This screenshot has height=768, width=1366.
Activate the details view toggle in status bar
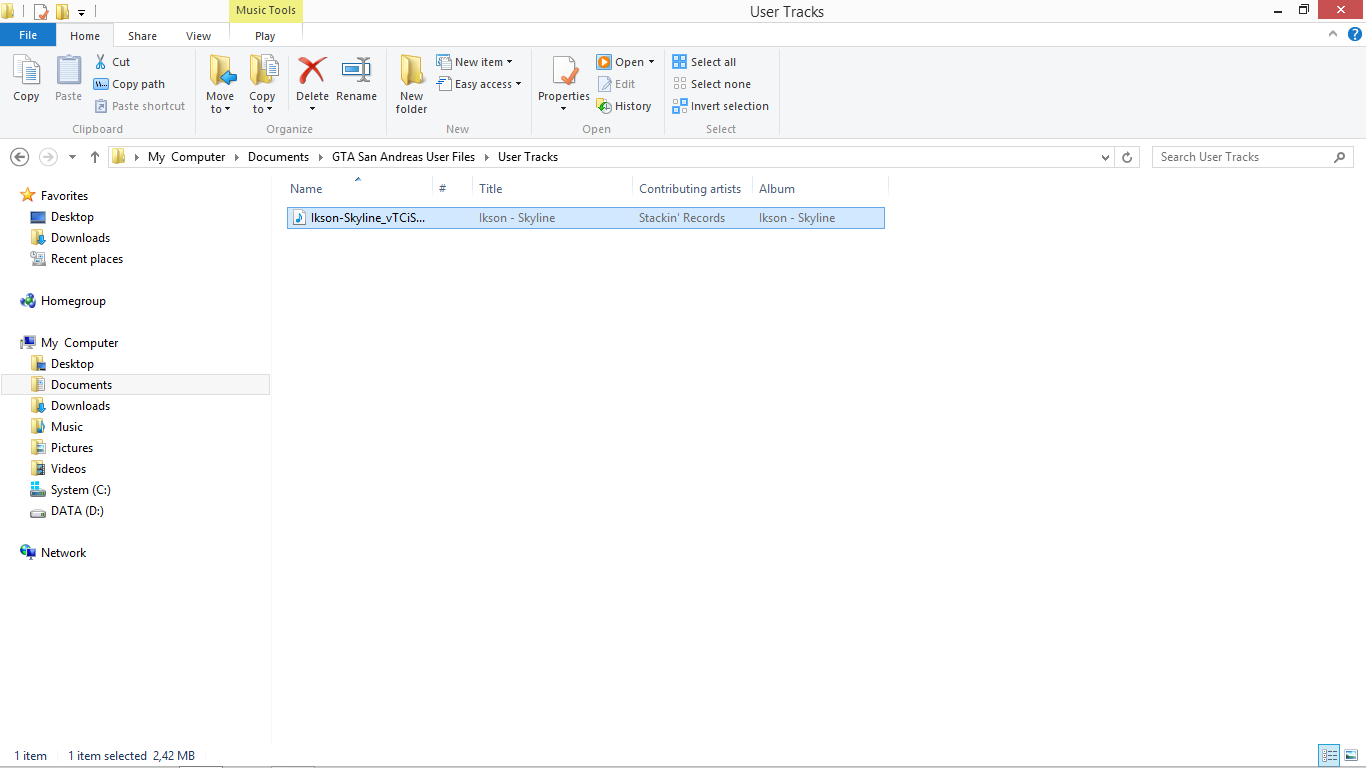point(1330,755)
